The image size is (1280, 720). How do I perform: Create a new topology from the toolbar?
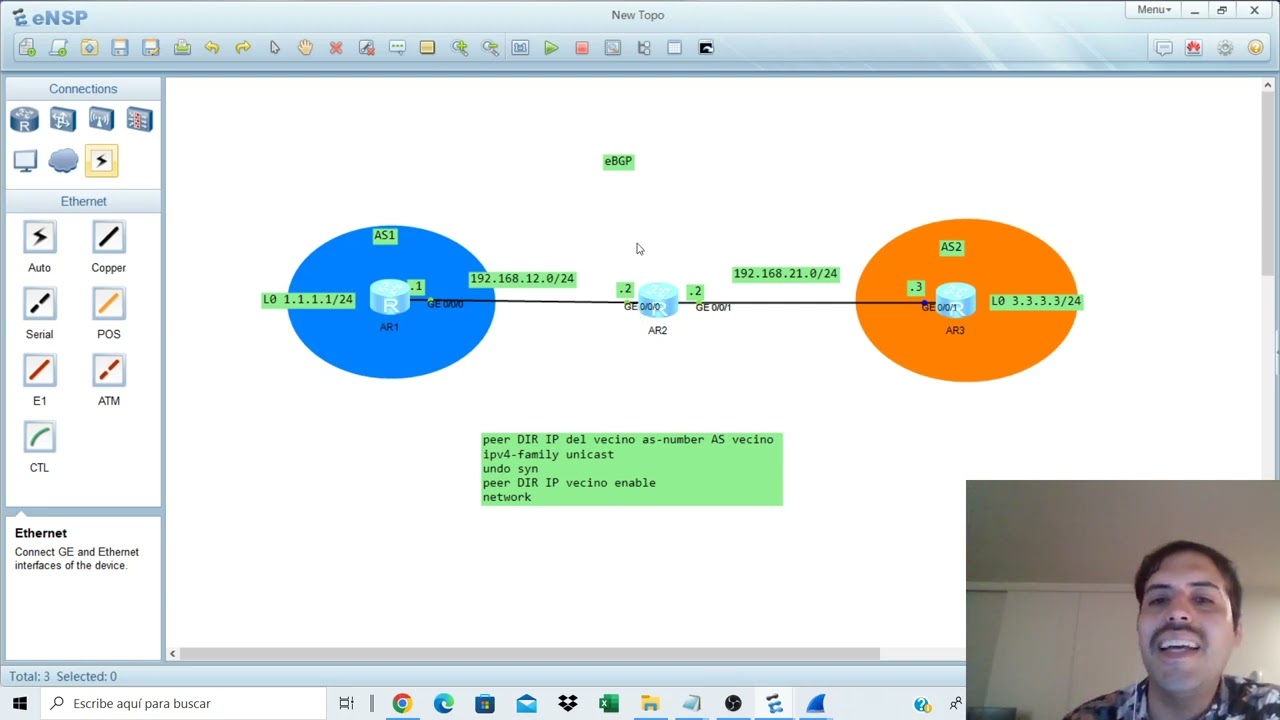point(27,48)
